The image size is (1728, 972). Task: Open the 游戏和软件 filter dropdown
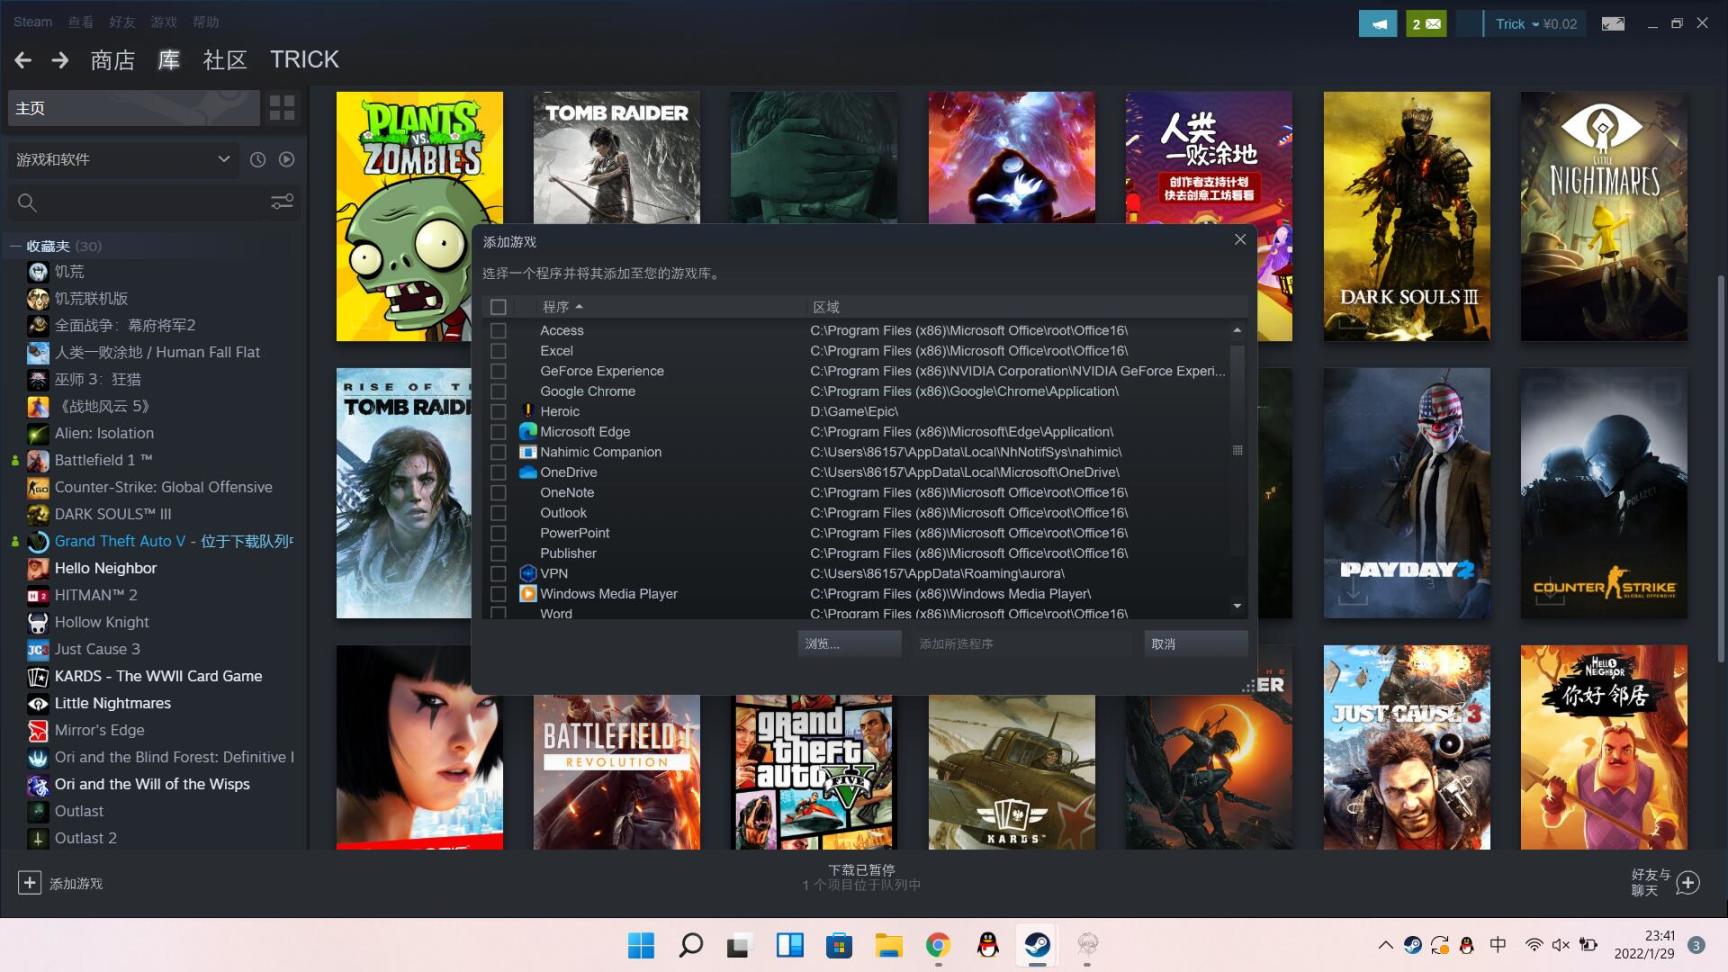tap(123, 159)
